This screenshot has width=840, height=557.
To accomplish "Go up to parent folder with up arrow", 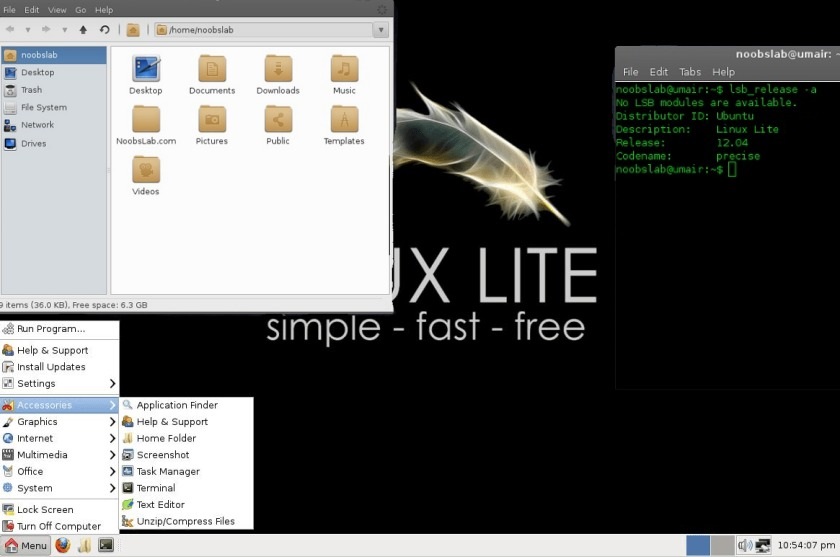I will 83,29.
